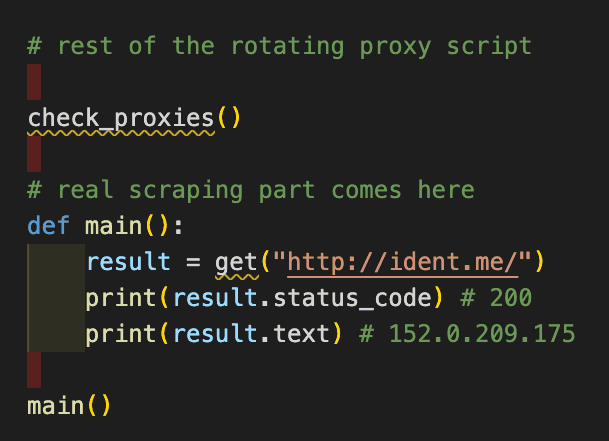This screenshot has height=441, width=609.
Task: Click the status_code attribute
Action: (352, 298)
